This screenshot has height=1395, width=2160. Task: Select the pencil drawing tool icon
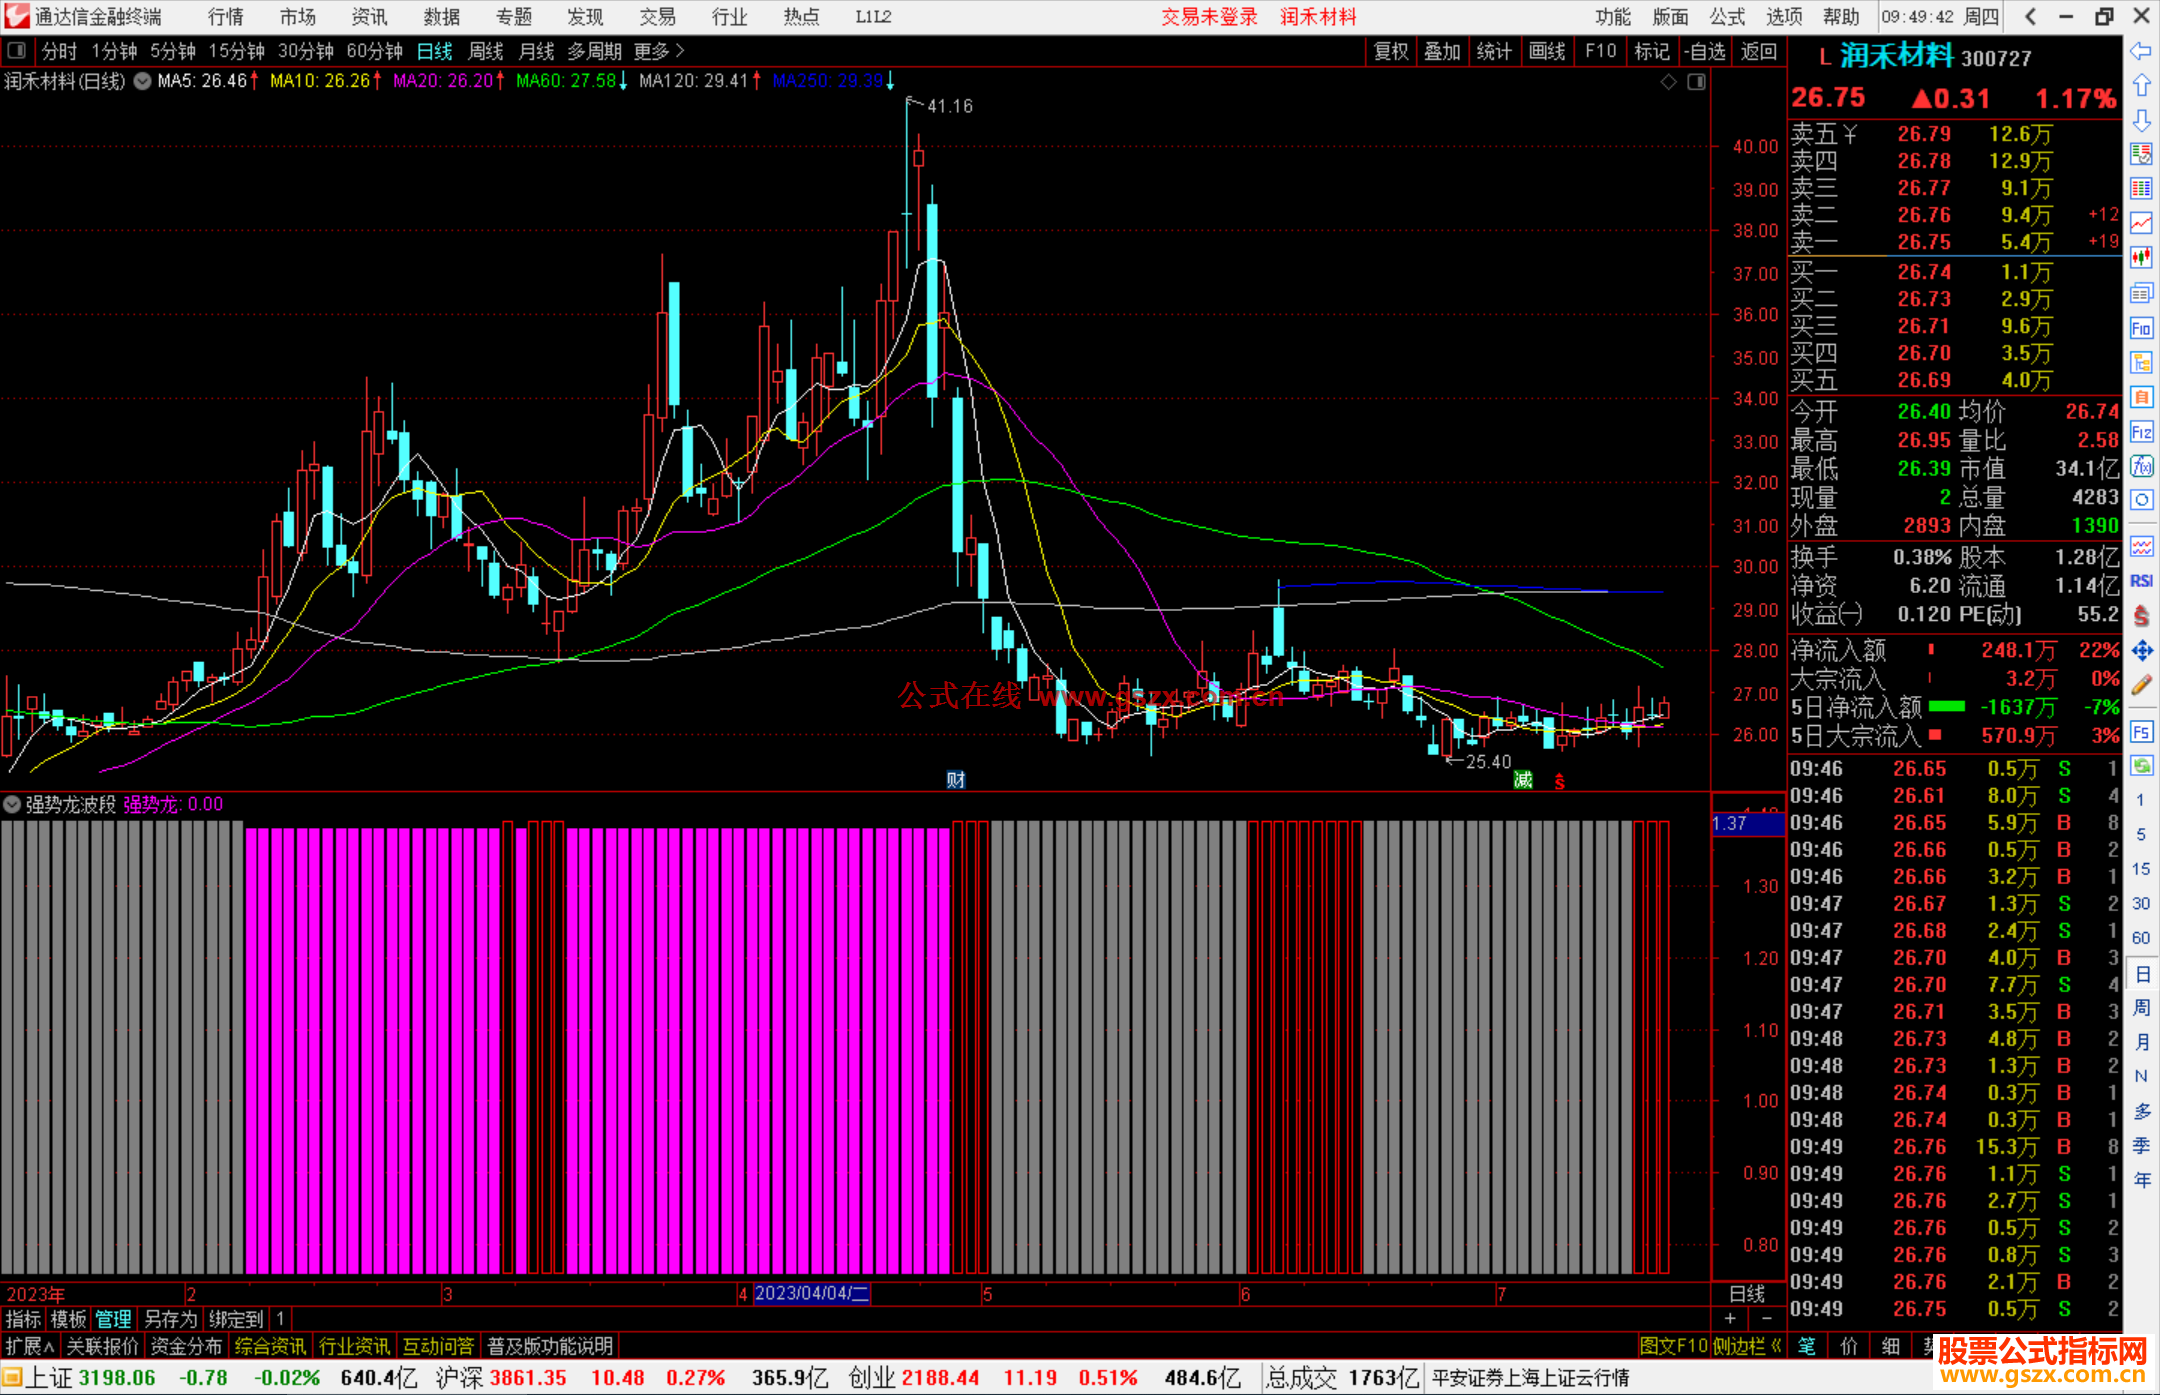pos(2141,685)
